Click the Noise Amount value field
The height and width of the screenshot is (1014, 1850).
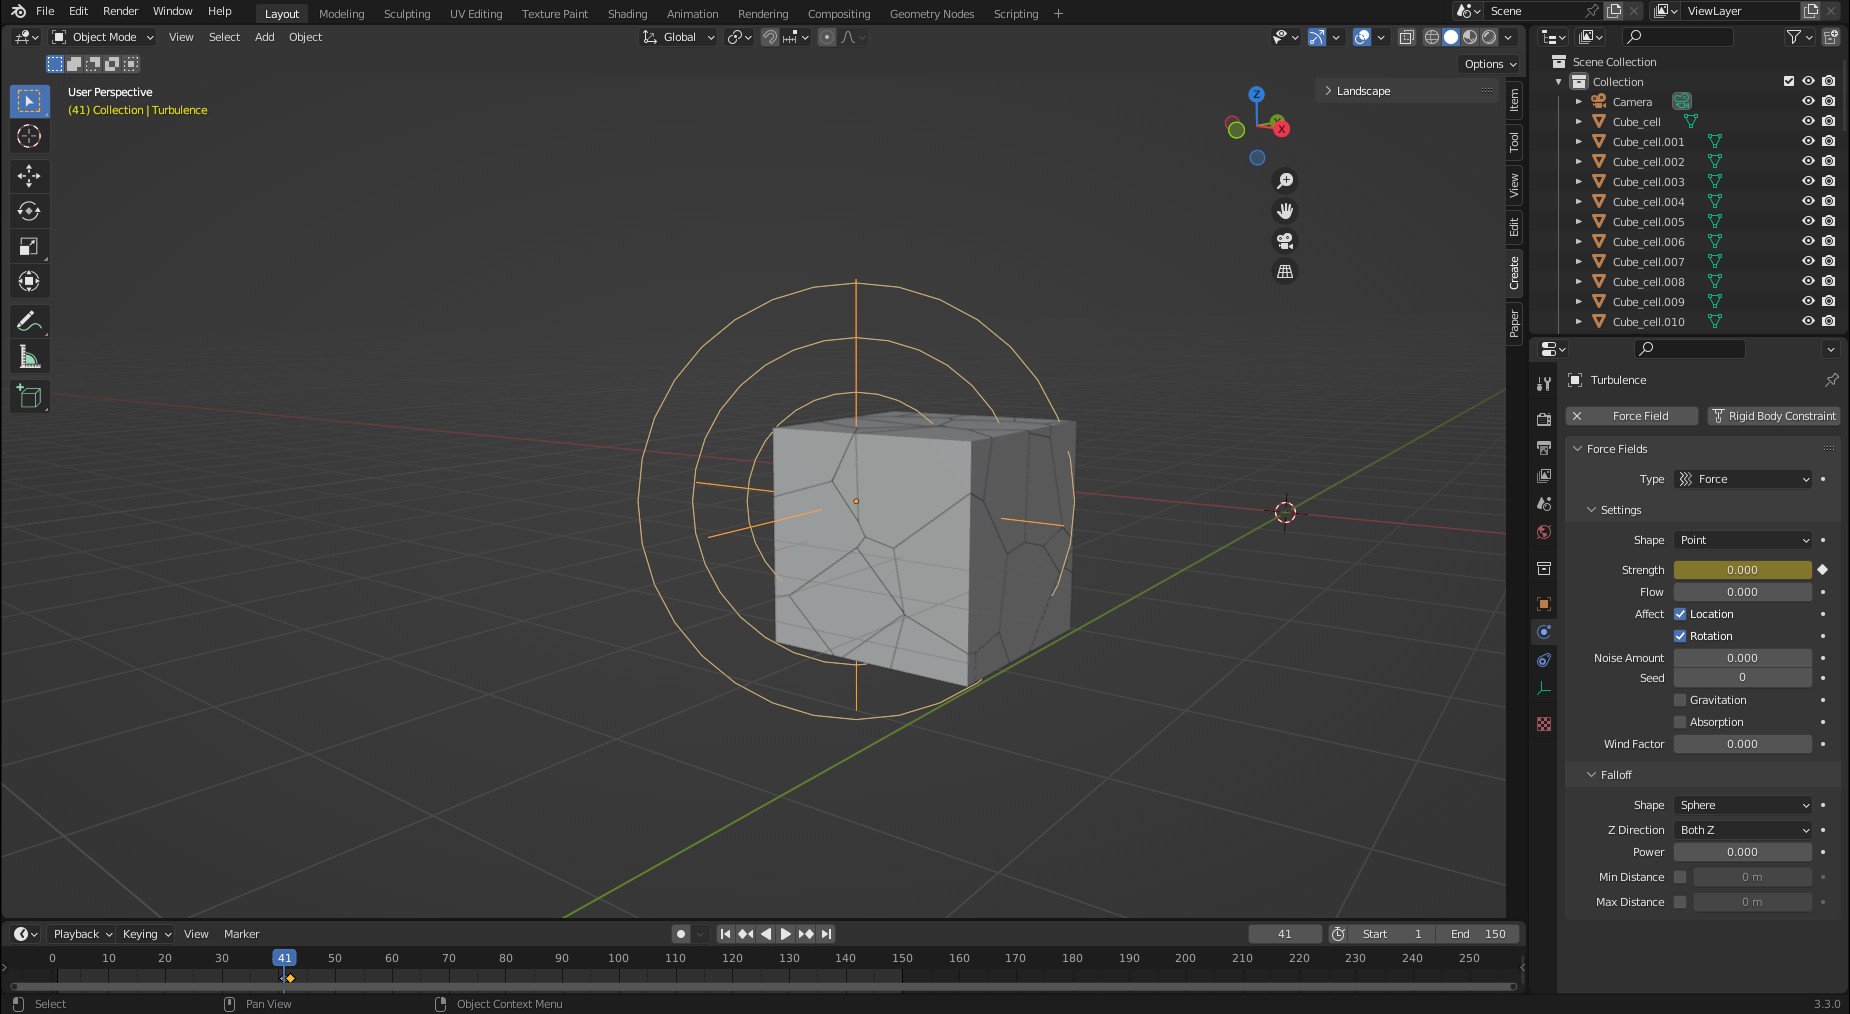1742,658
